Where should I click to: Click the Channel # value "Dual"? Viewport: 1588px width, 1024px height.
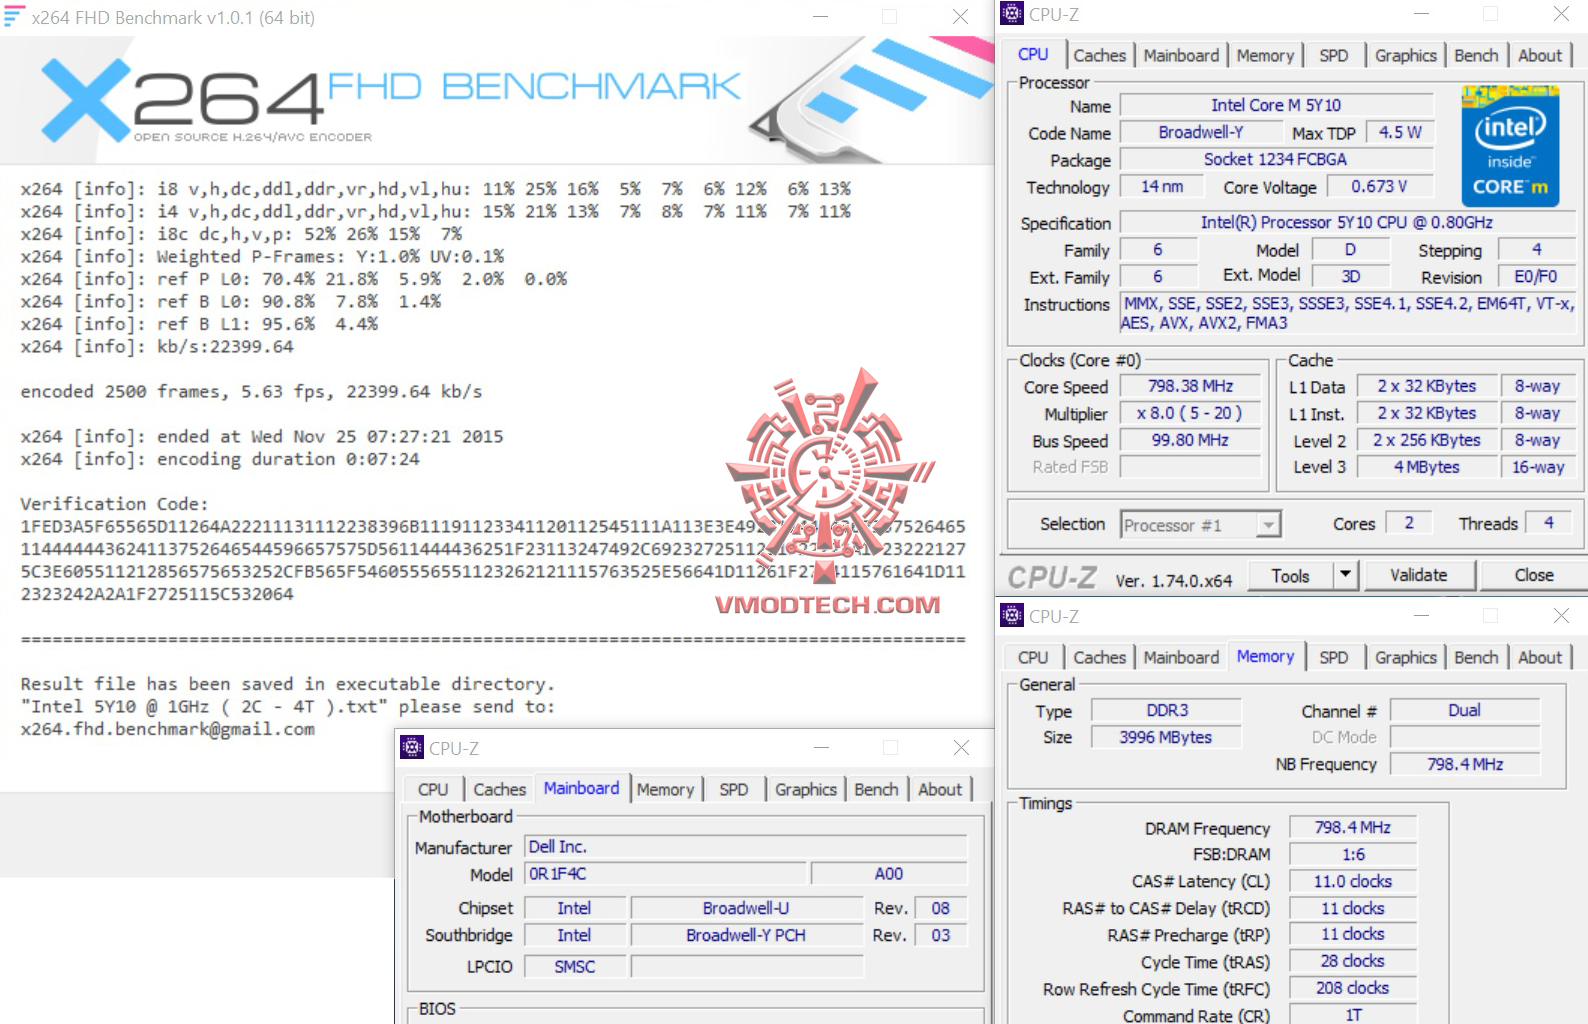[x=1464, y=710]
